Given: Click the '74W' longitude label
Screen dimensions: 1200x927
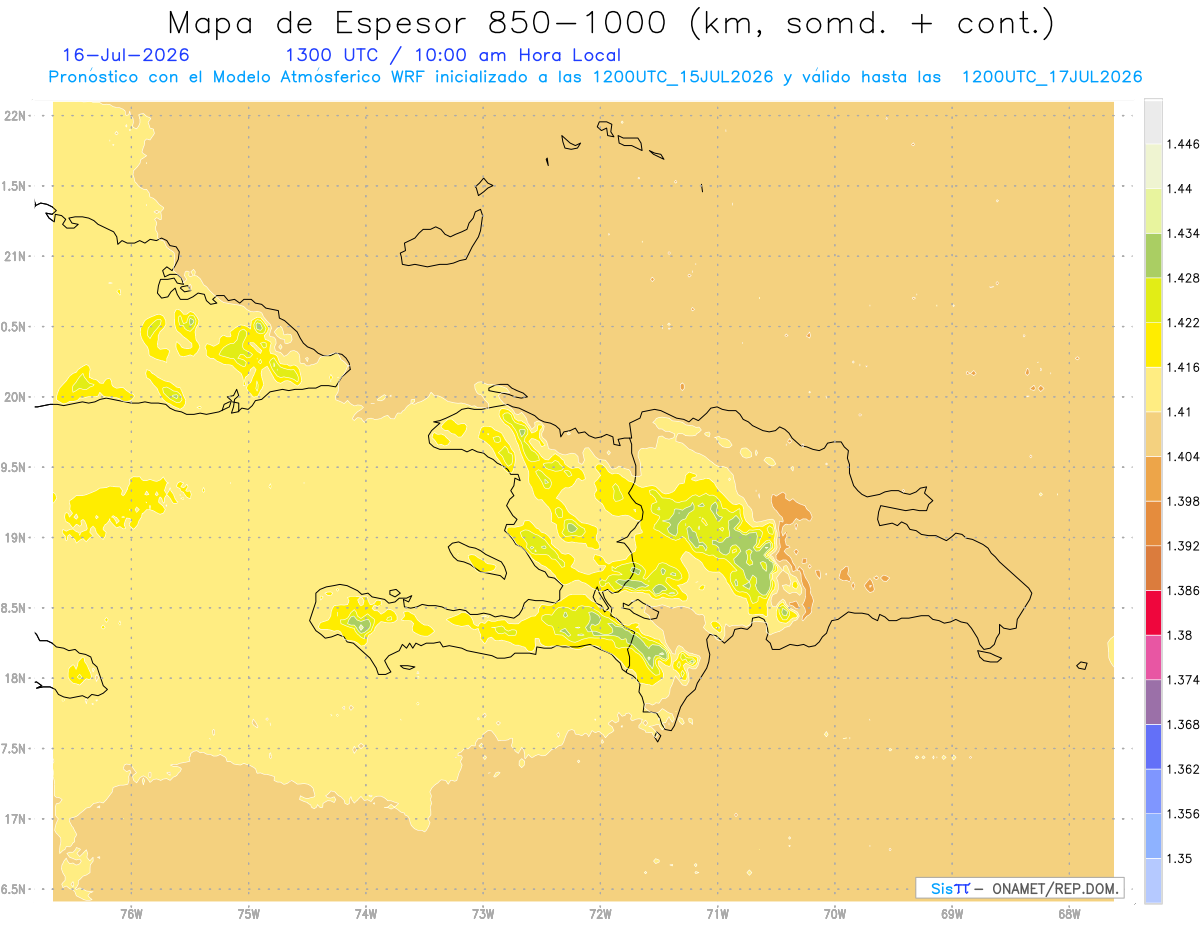Looking at the screenshot, I should 366,914.
